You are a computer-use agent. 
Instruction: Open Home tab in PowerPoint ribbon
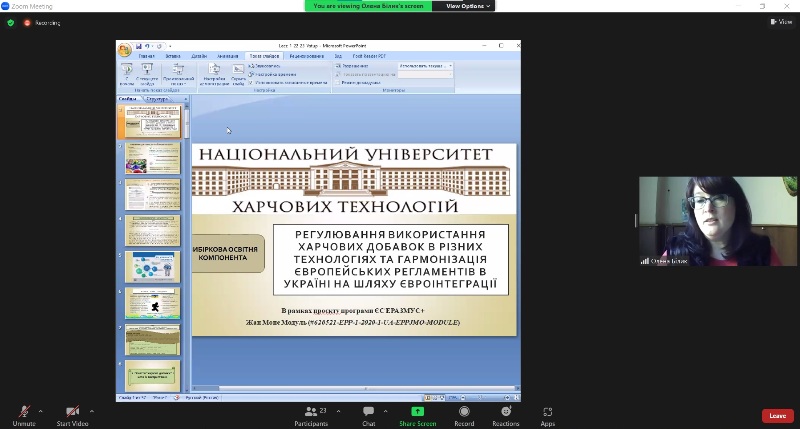coord(146,56)
